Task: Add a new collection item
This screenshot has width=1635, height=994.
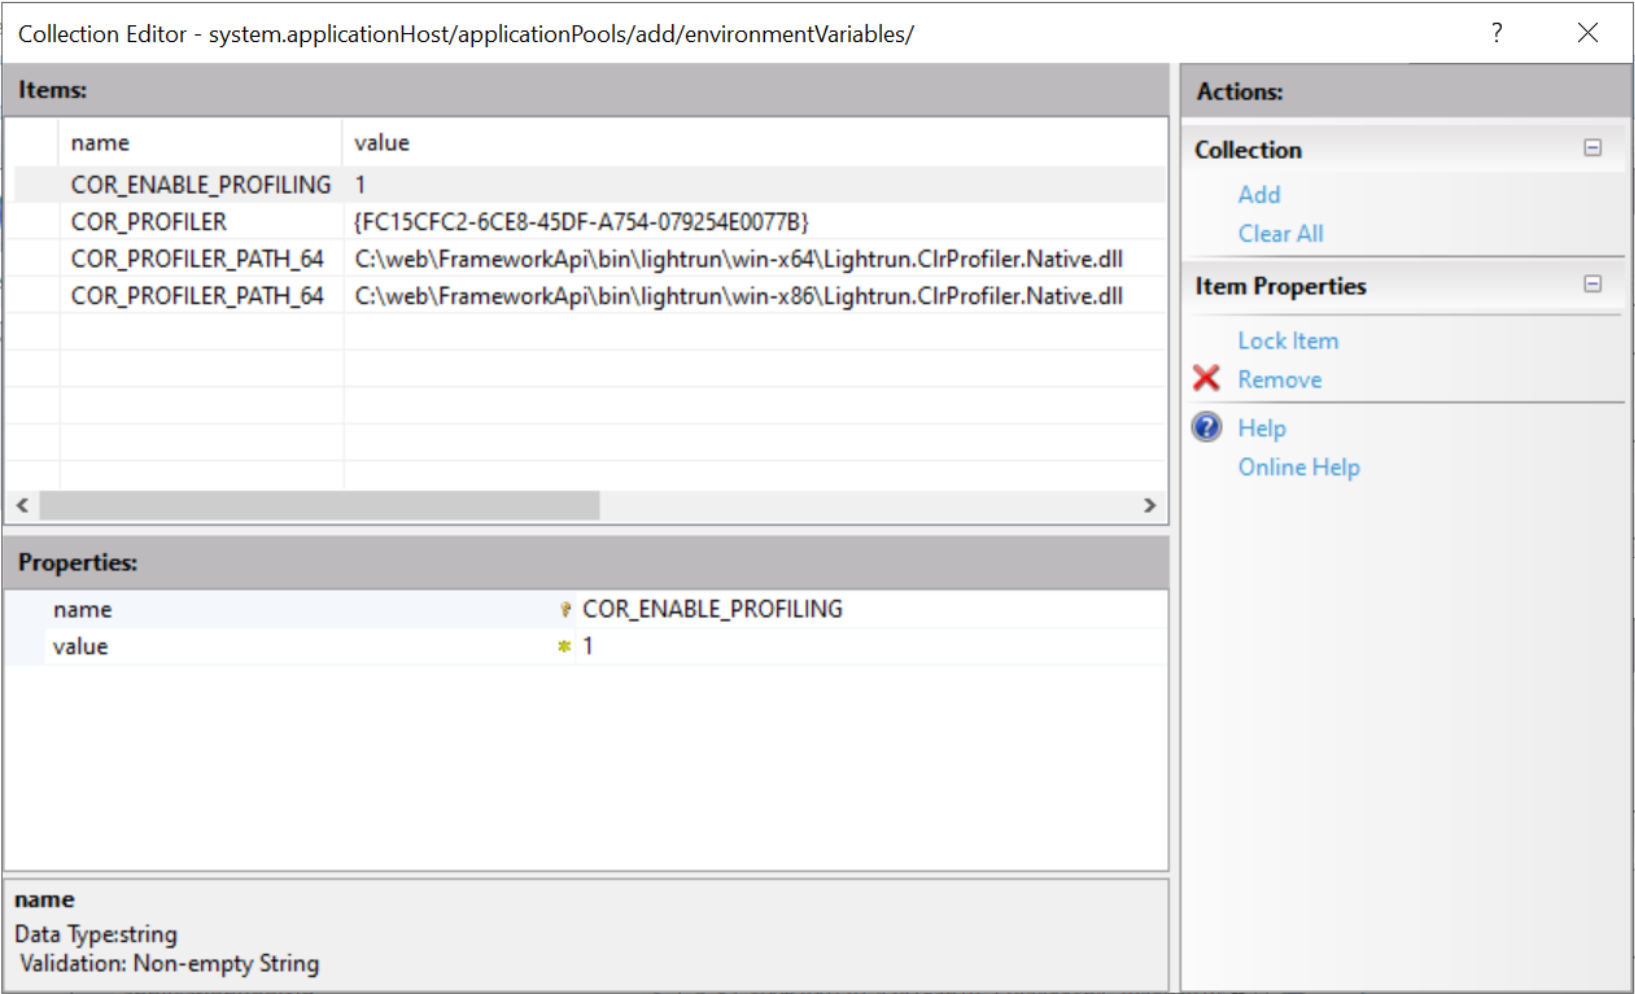Action: click(1258, 195)
